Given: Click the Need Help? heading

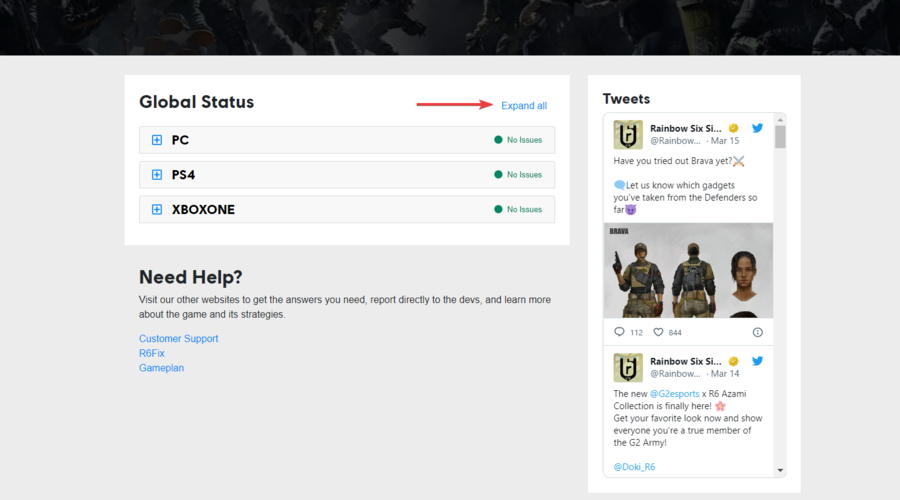Looking at the screenshot, I should pos(191,277).
